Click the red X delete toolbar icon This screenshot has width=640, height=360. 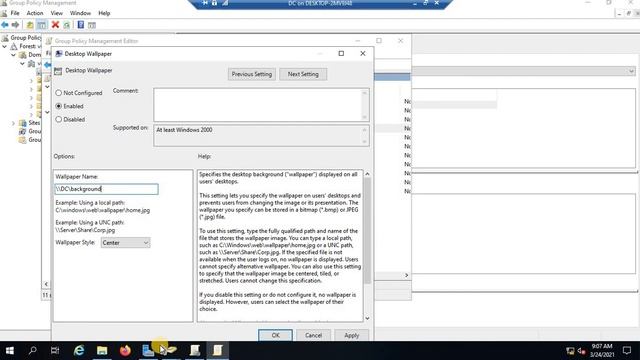click(55, 25)
